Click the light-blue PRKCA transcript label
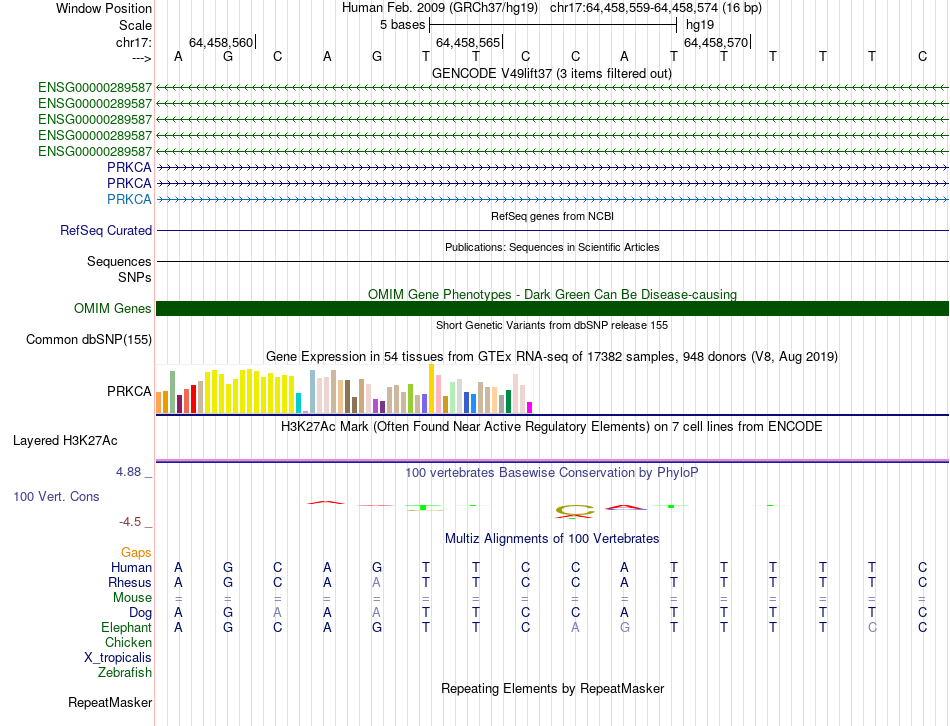Screen dimensions: 950x726 point(129,199)
